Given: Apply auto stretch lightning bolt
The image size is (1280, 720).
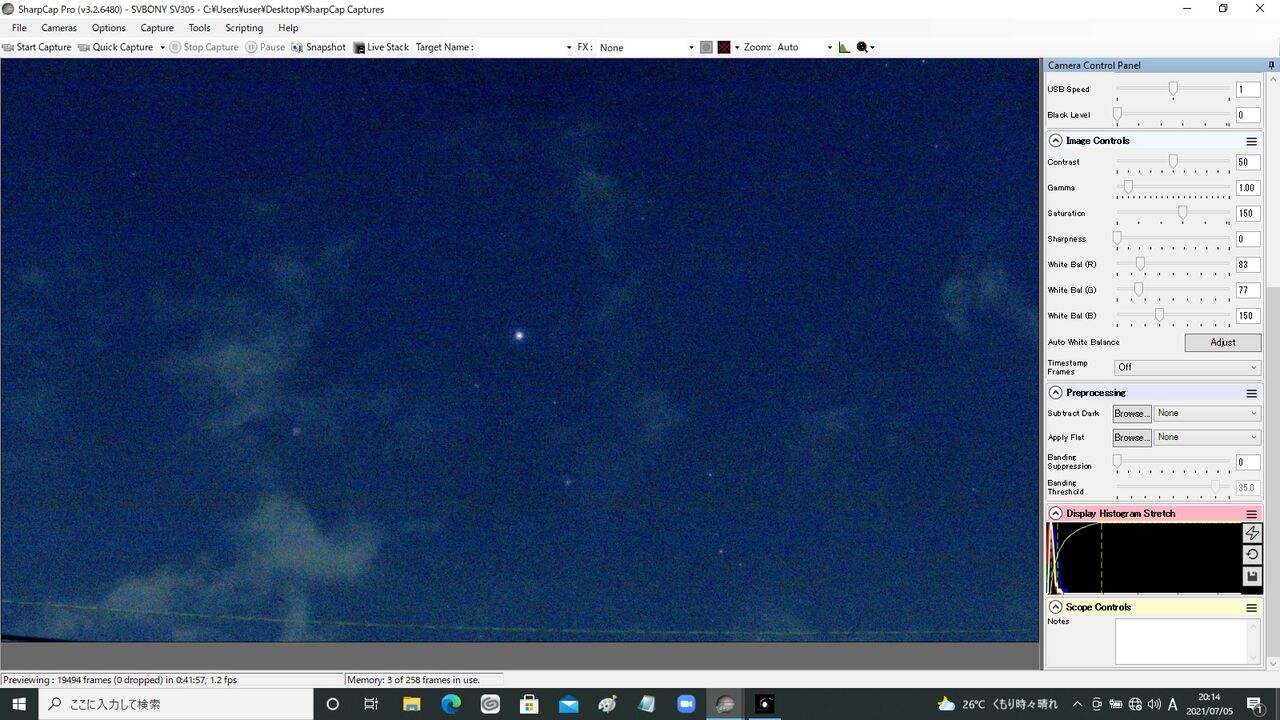Looking at the screenshot, I should [1252, 533].
